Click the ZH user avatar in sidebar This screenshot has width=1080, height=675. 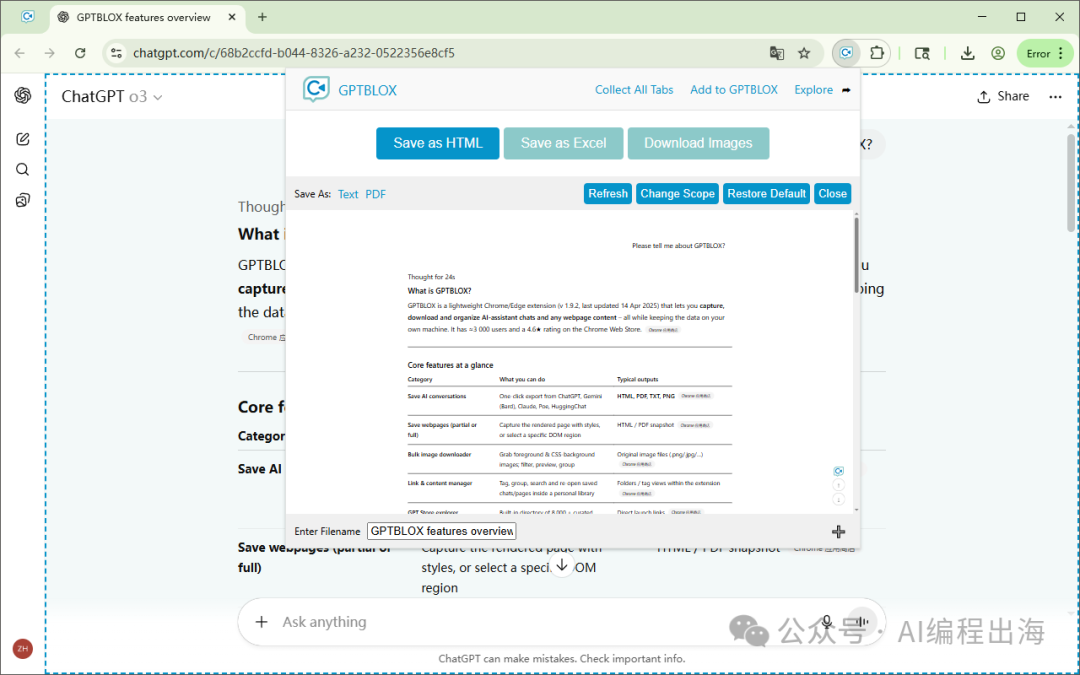23,648
